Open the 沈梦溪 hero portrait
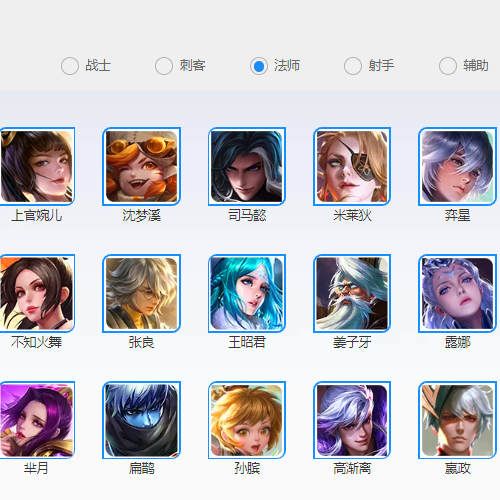 [x=142, y=166]
